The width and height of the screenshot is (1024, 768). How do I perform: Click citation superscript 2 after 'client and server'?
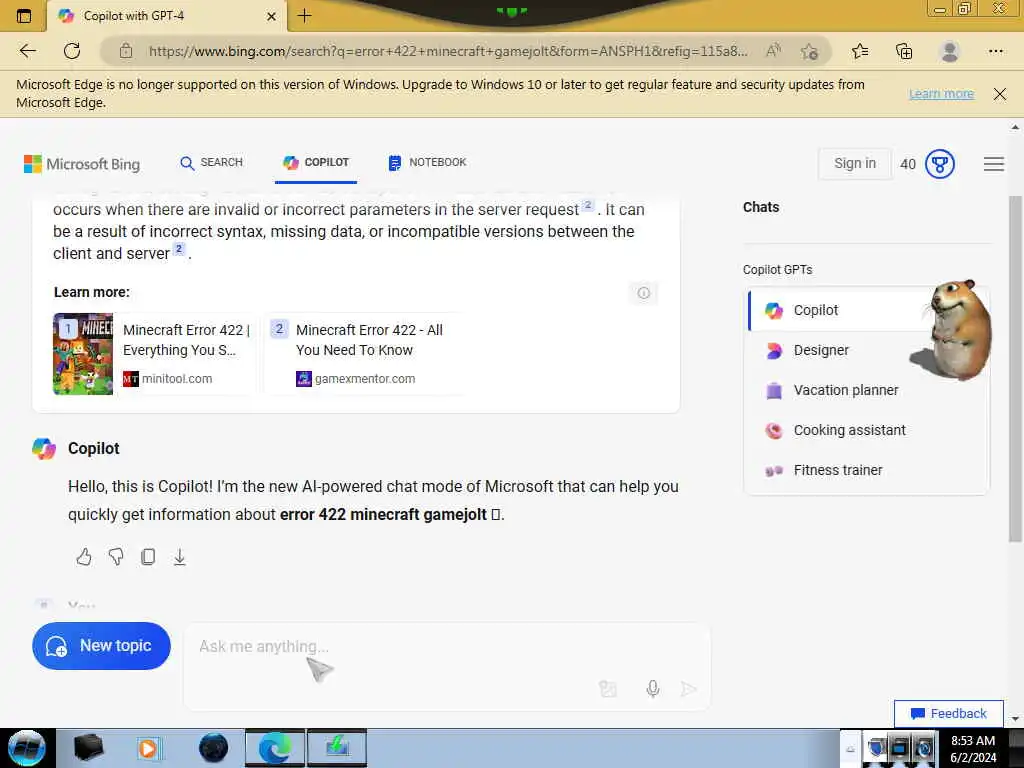click(179, 249)
